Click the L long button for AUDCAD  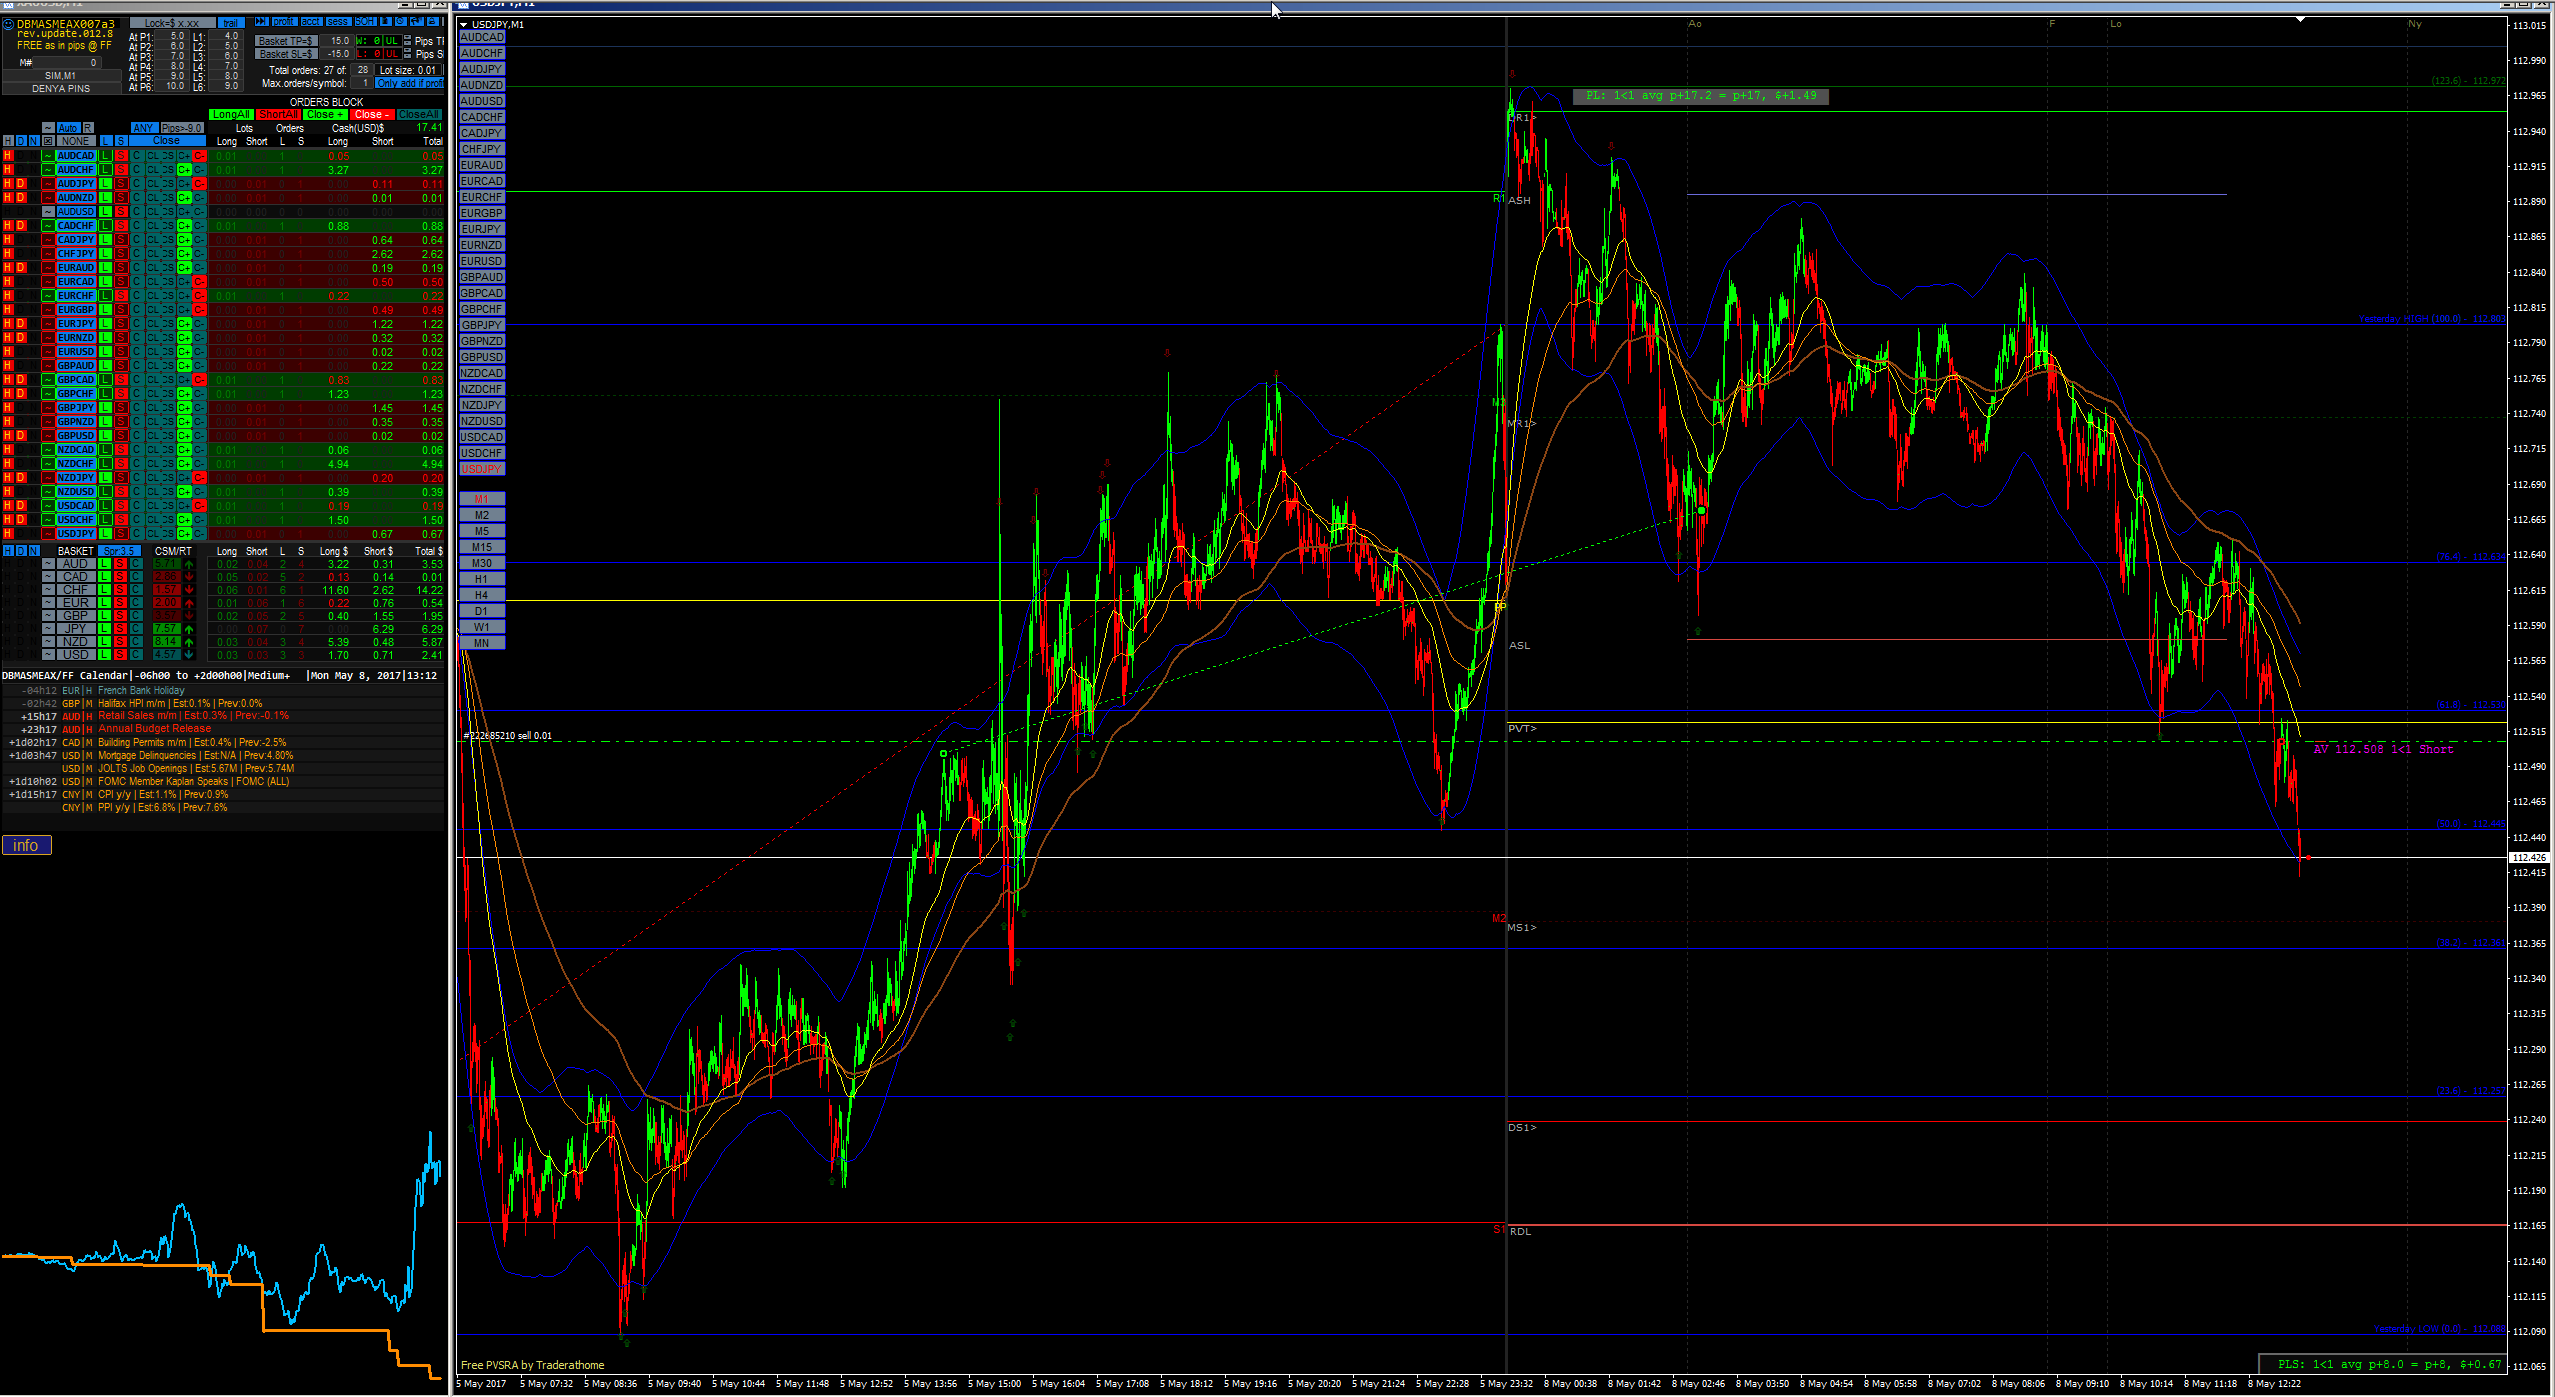coord(106,156)
